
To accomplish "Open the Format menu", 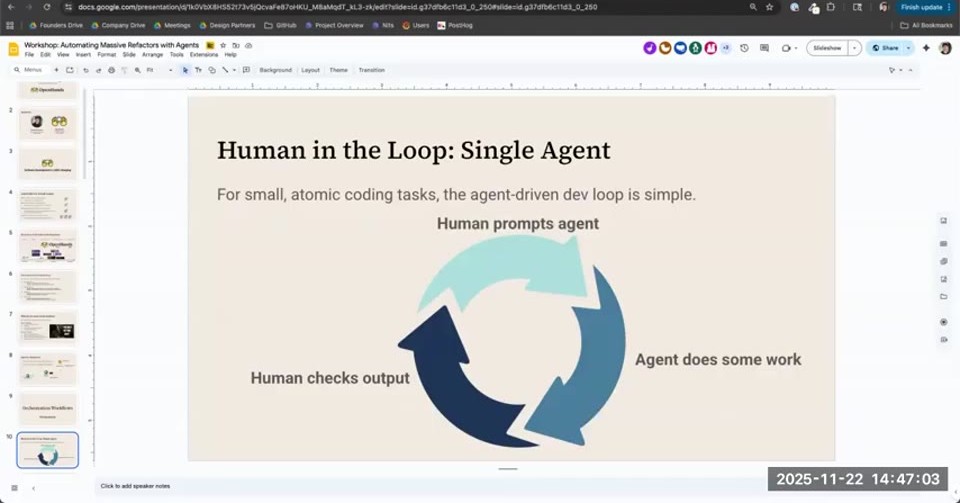I will pos(107,55).
